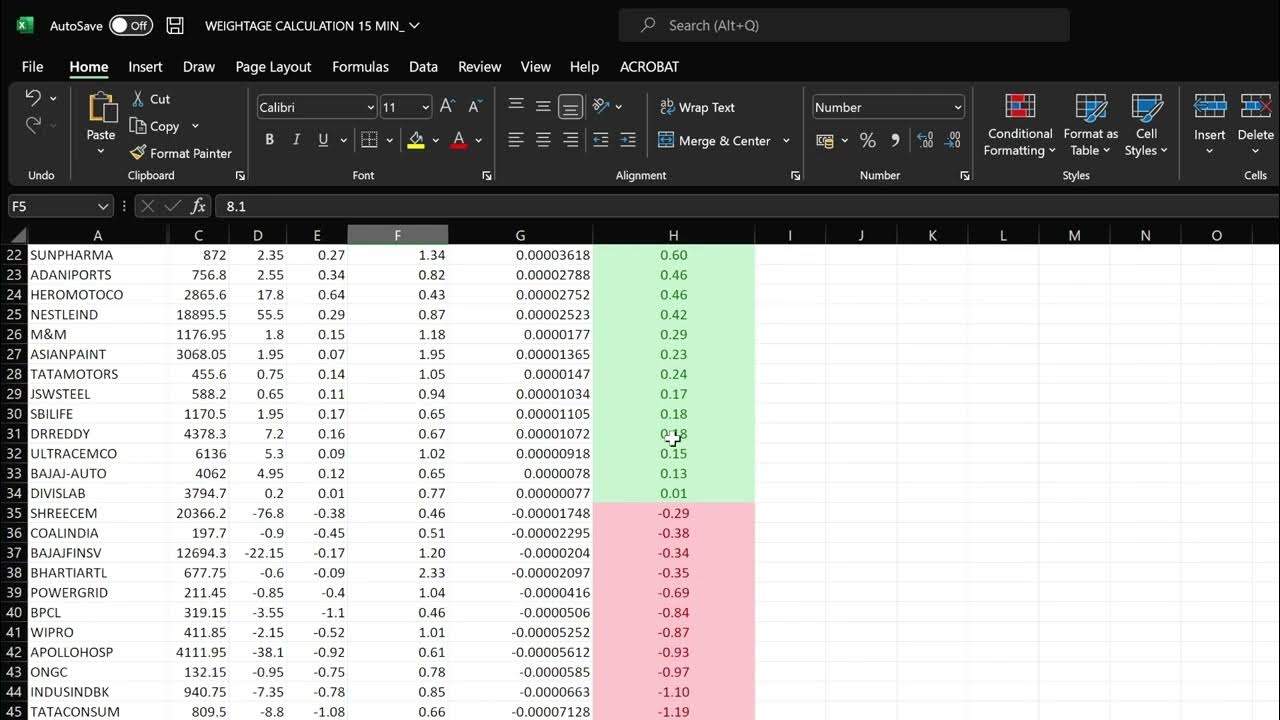Toggle Top Align

coord(516,106)
